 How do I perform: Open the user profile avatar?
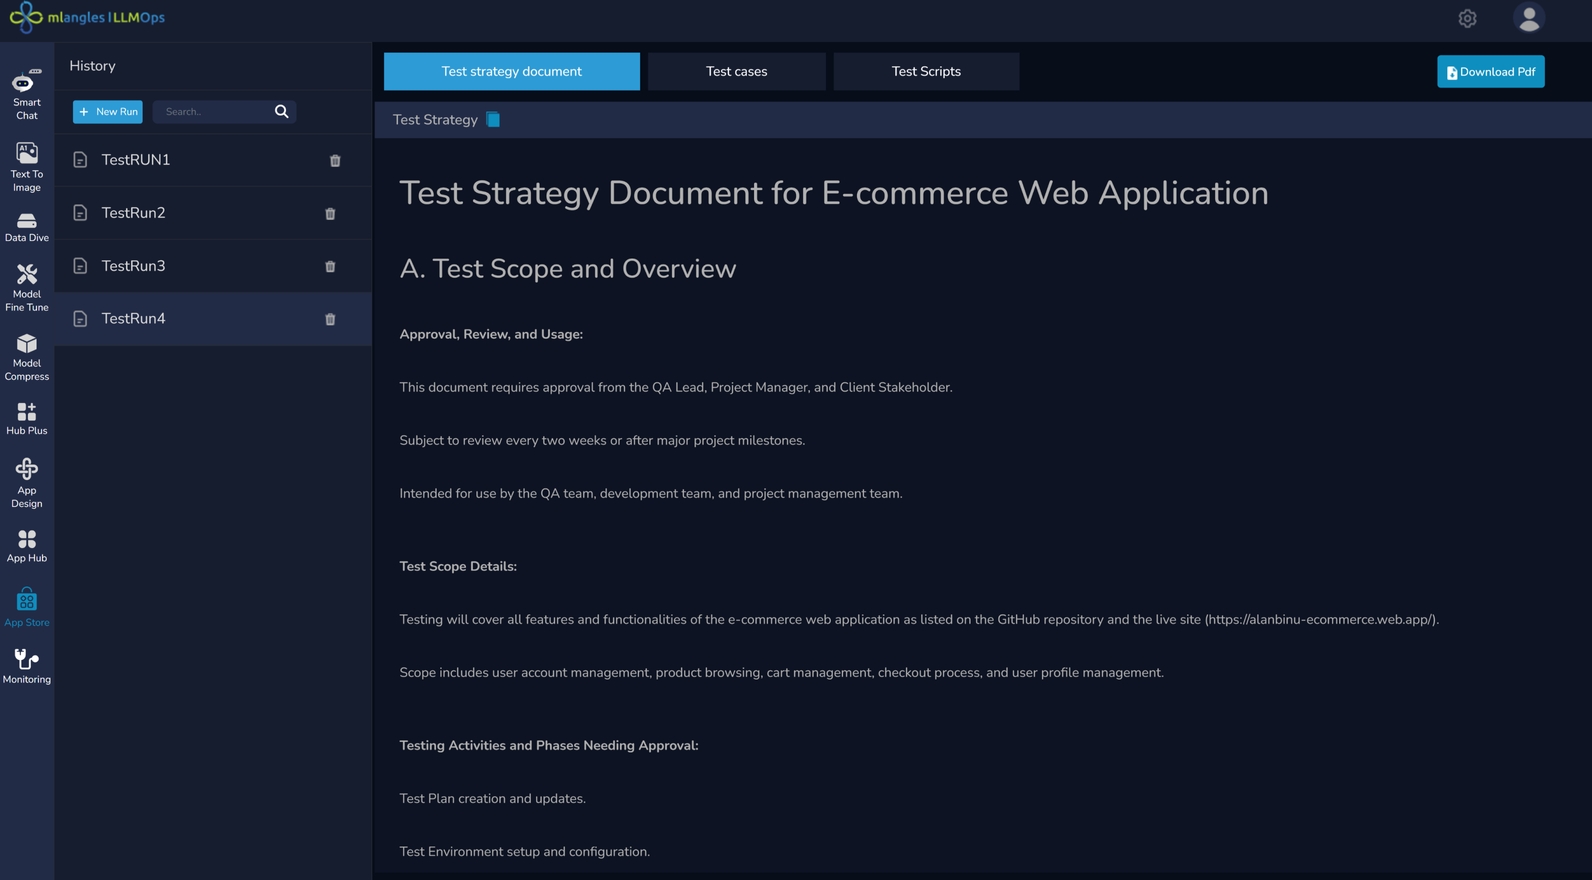click(x=1528, y=18)
